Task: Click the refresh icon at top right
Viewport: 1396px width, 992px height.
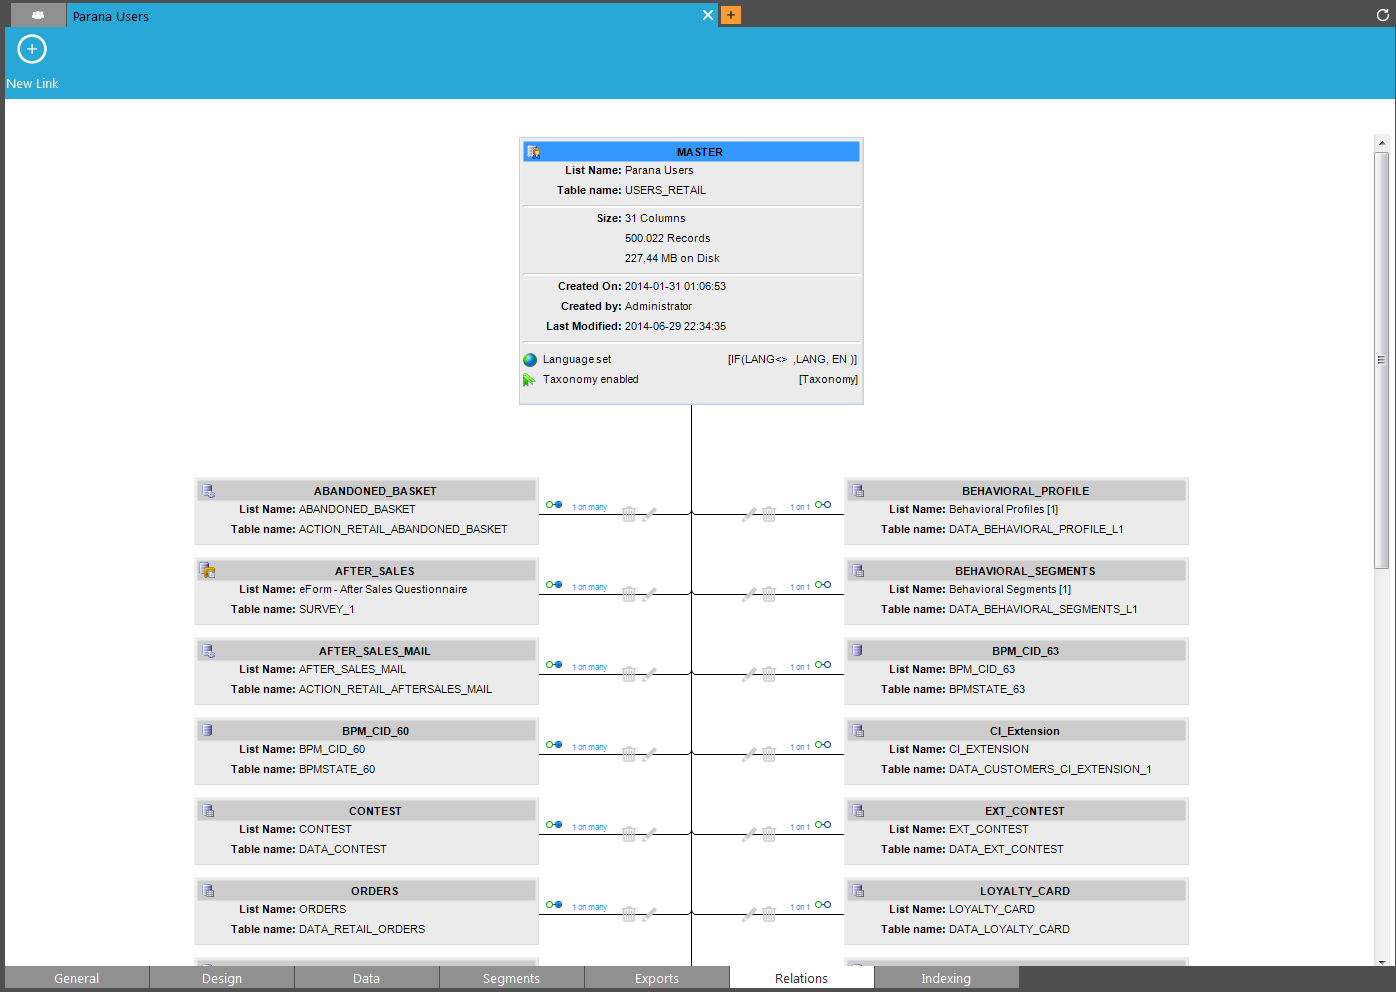Action: 1383,15
